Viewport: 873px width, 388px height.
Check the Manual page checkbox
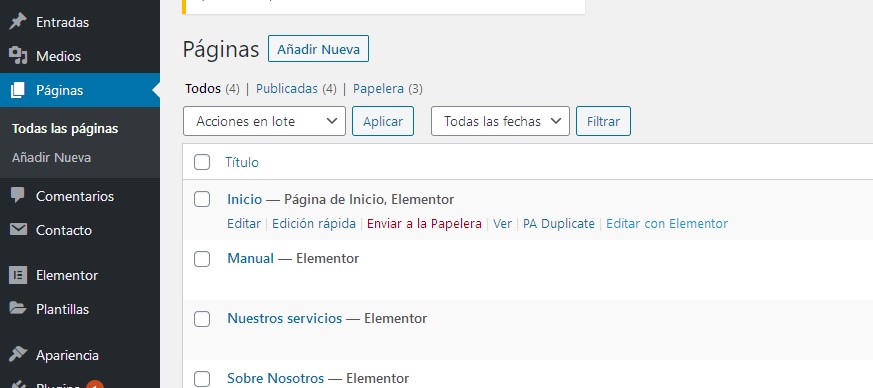[202, 258]
